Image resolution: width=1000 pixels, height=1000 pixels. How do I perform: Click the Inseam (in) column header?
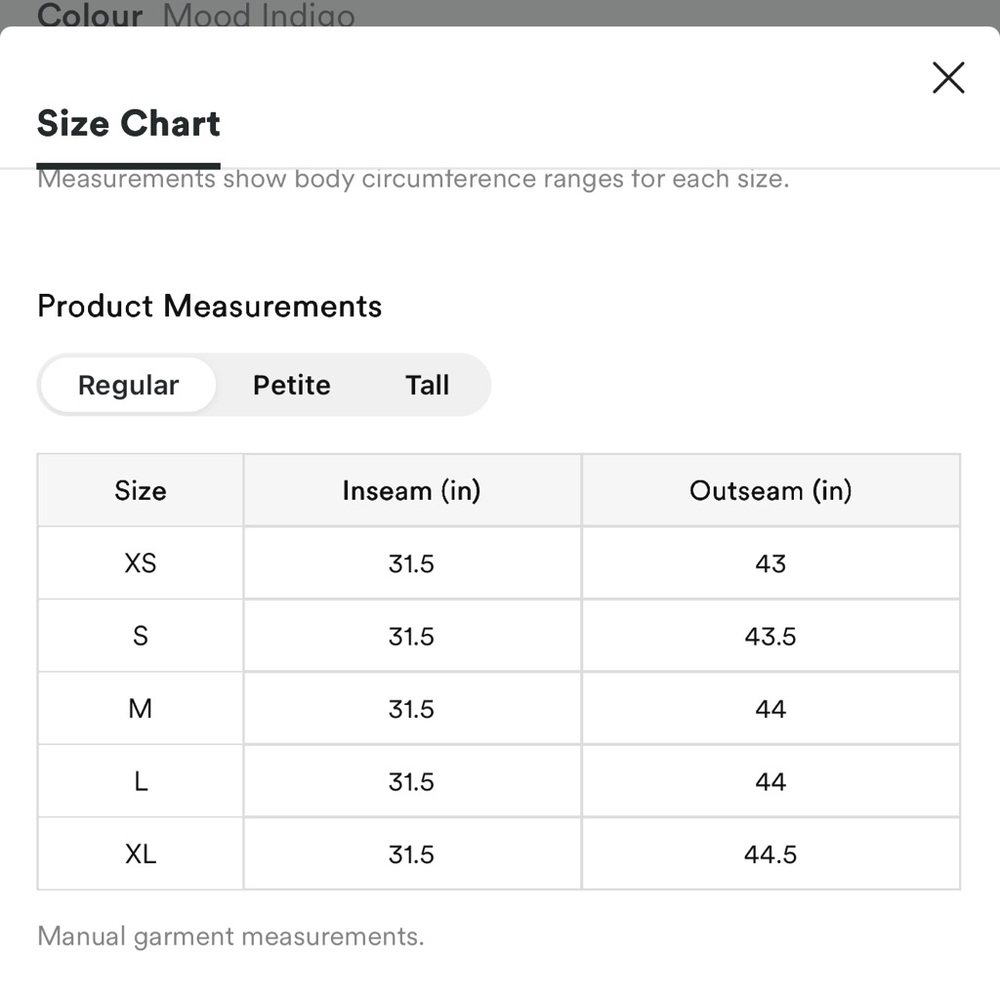pyautogui.click(x=411, y=490)
